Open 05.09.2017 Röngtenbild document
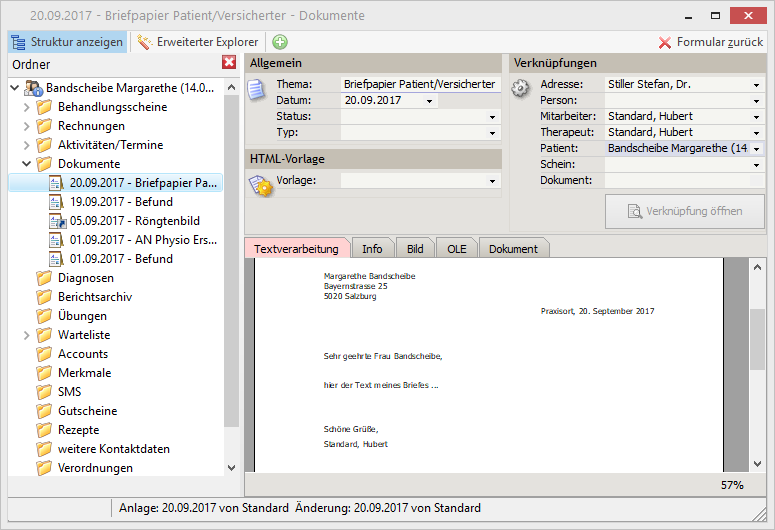The height and width of the screenshot is (530, 775). [x=121, y=221]
